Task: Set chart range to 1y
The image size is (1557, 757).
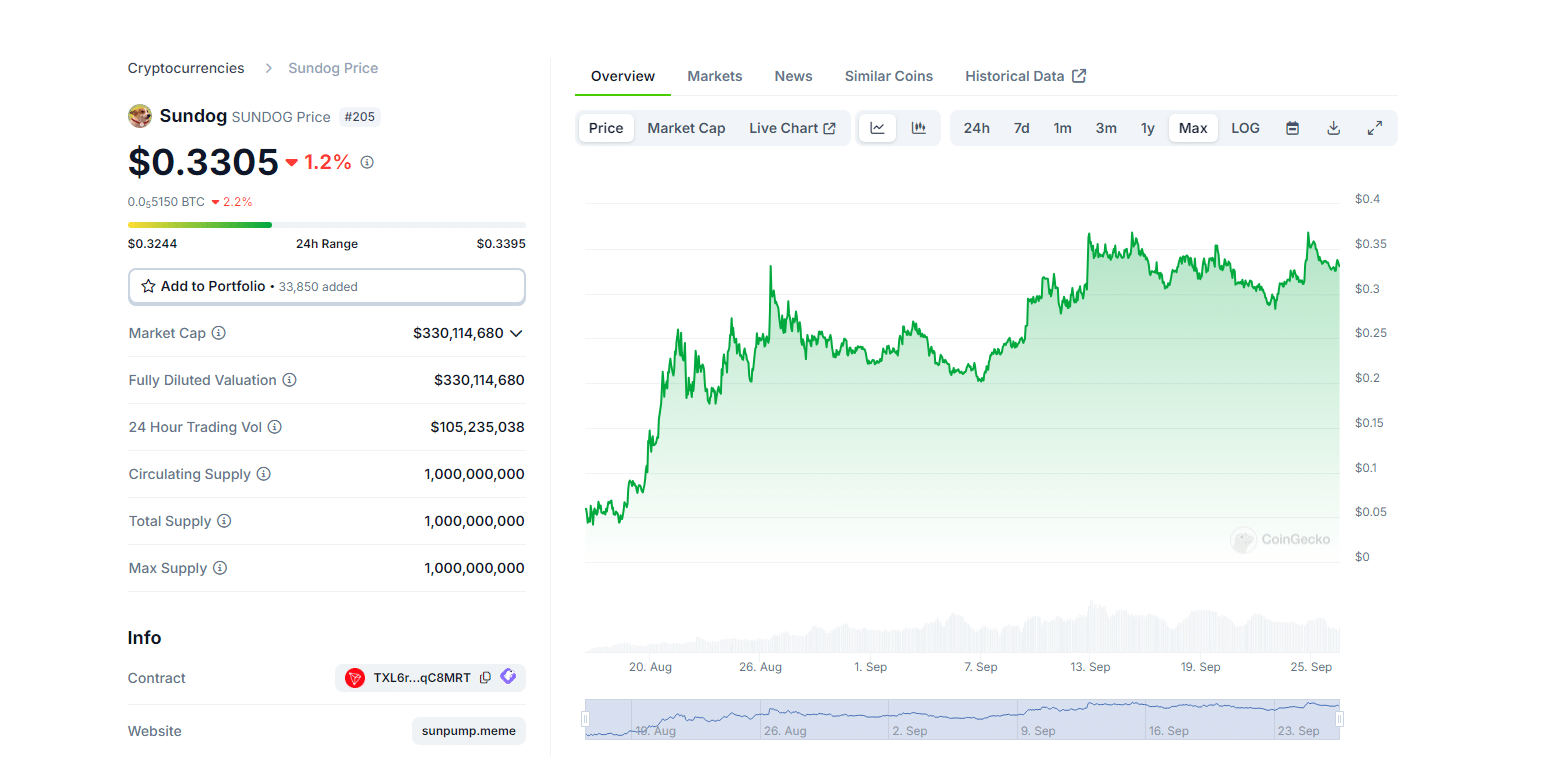Action: click(1148, 128)
